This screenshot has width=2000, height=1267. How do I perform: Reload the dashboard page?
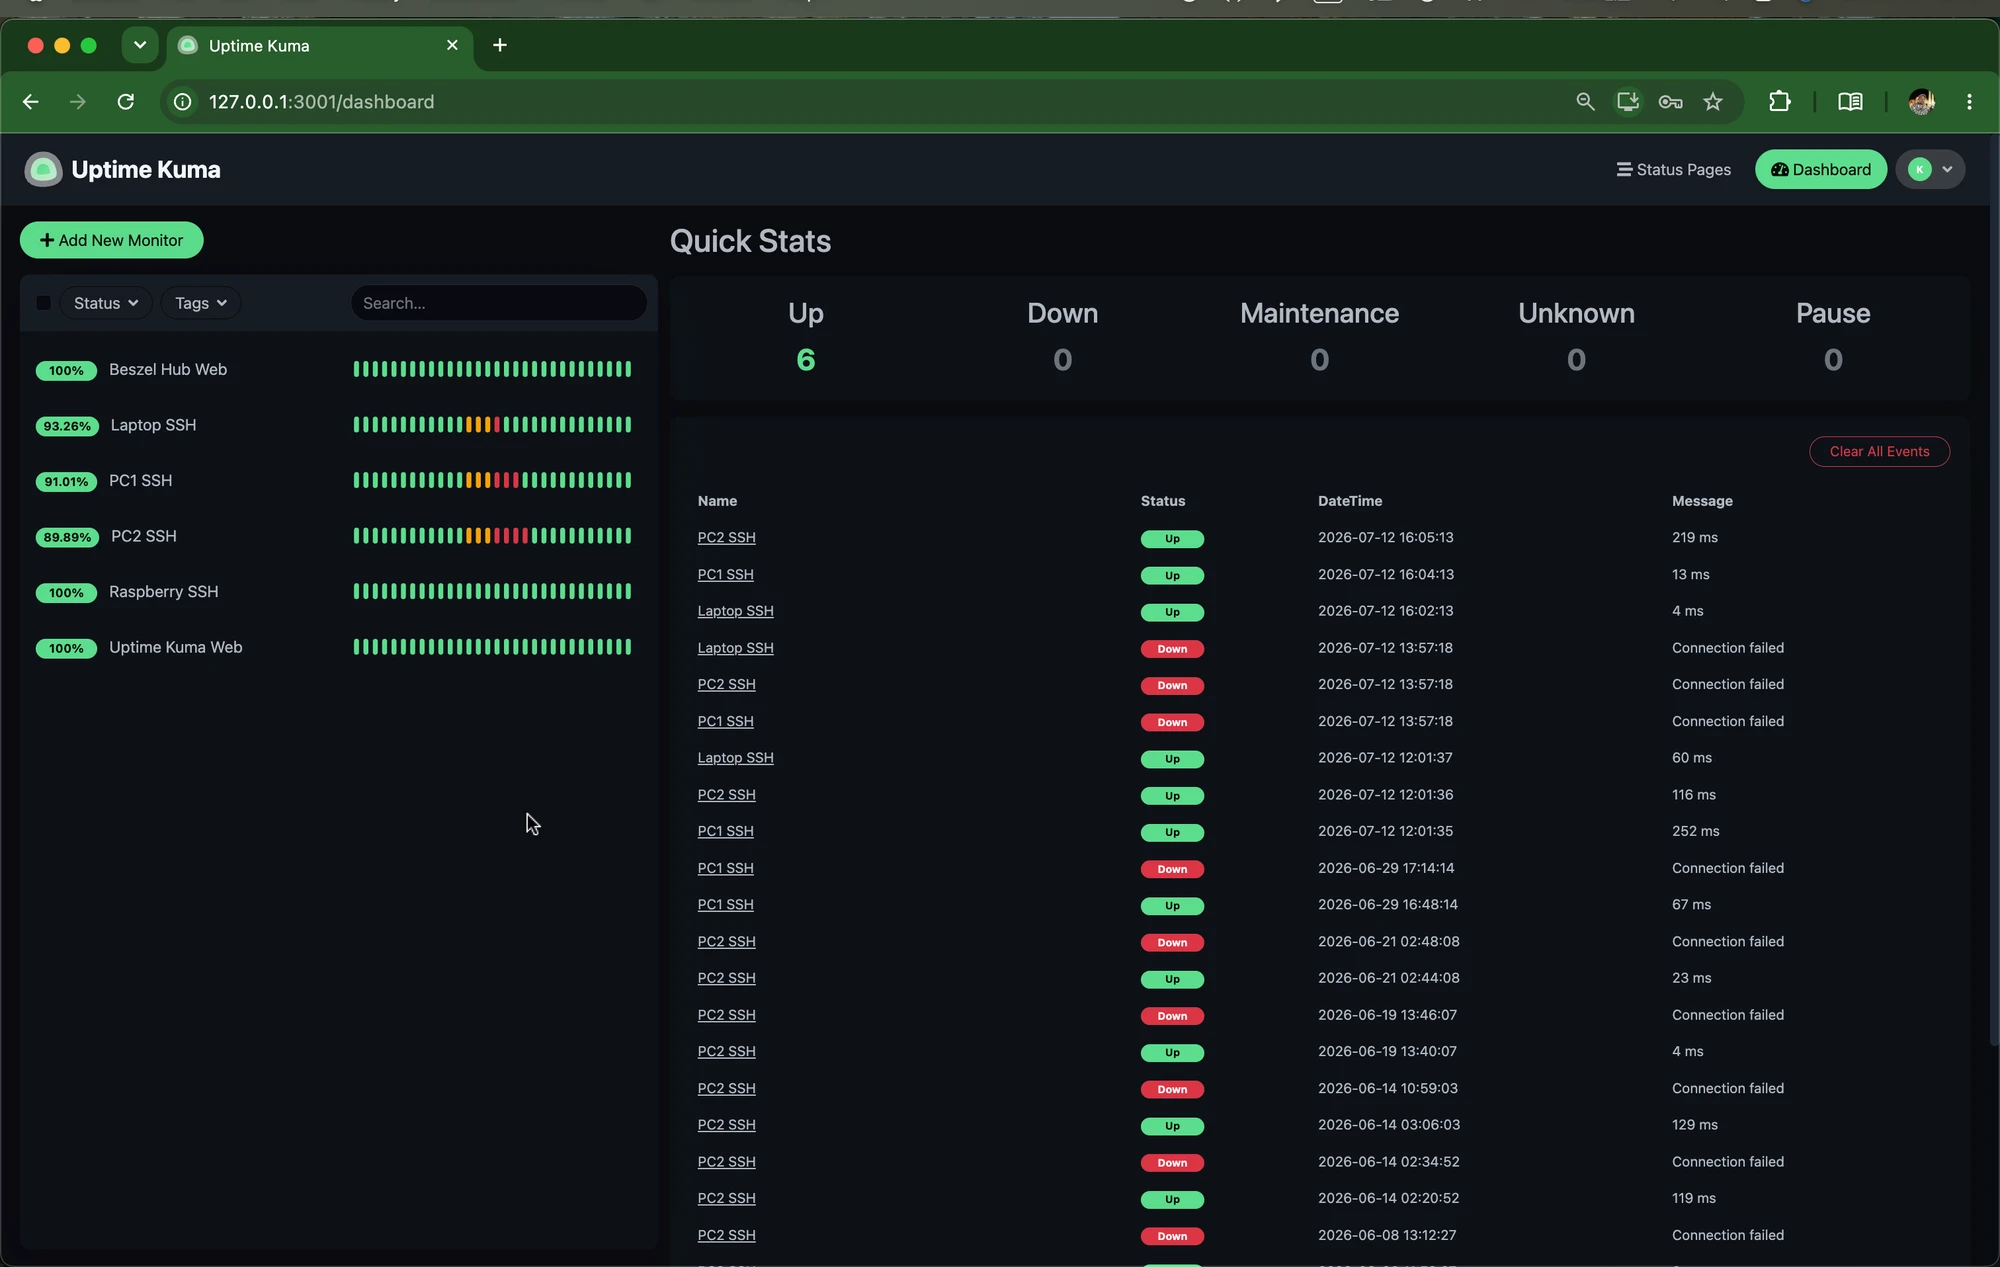tap(126, 102)
